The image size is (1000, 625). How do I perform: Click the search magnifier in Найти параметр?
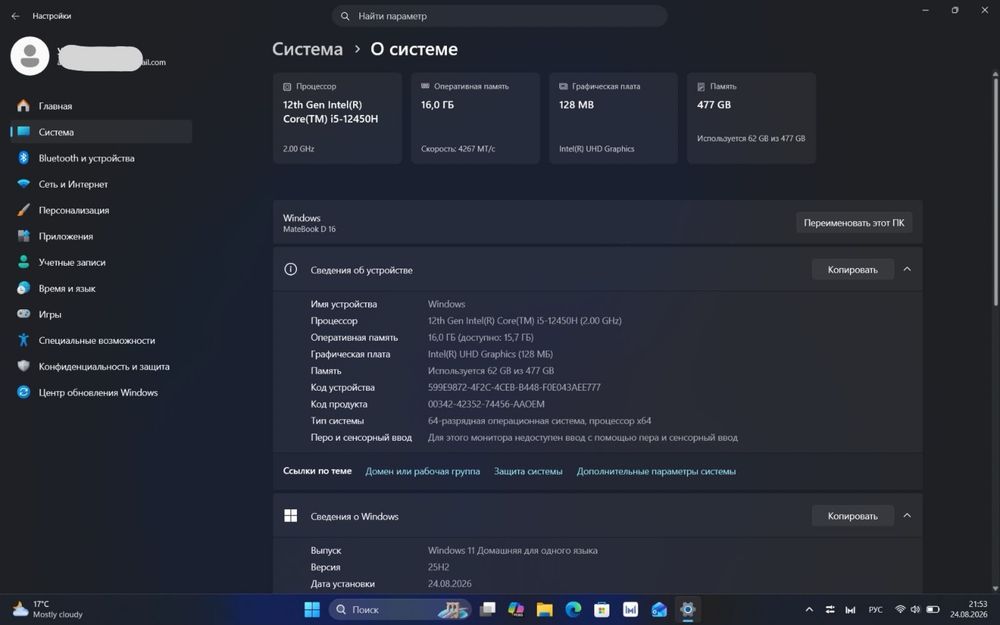pyautogui.click(x=345, y=16)
